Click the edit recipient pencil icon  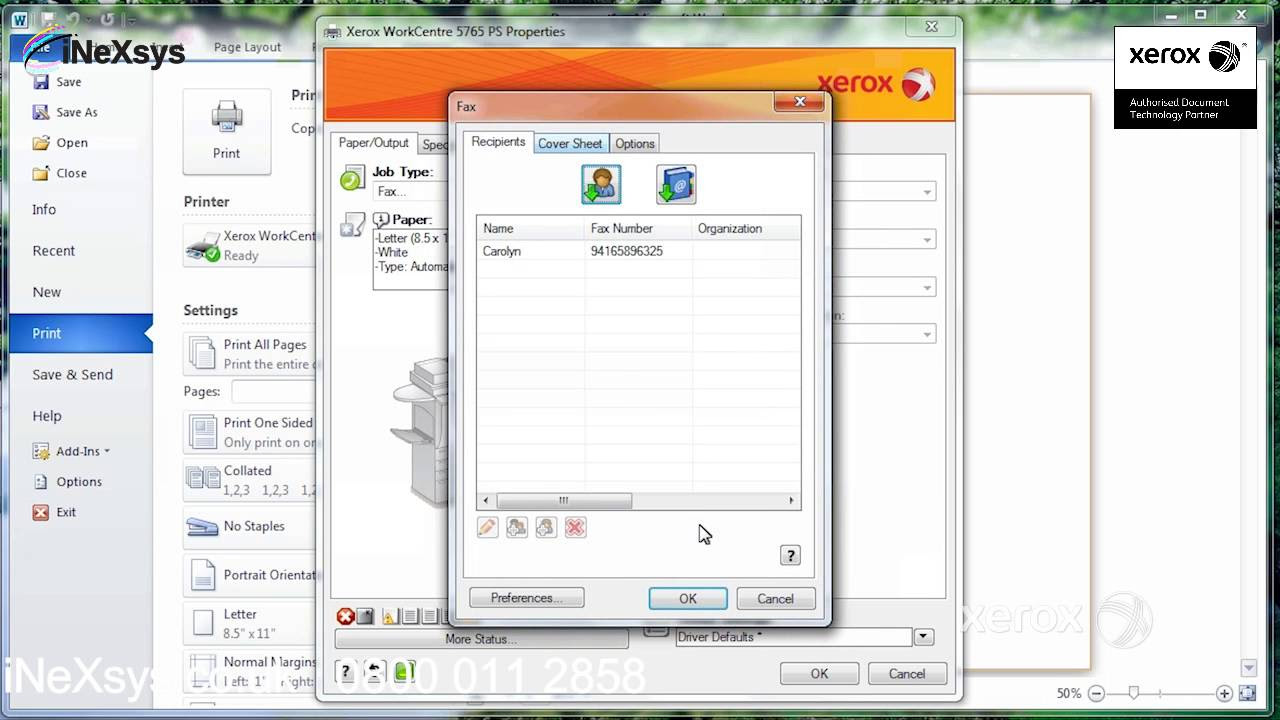pos(487,527)
